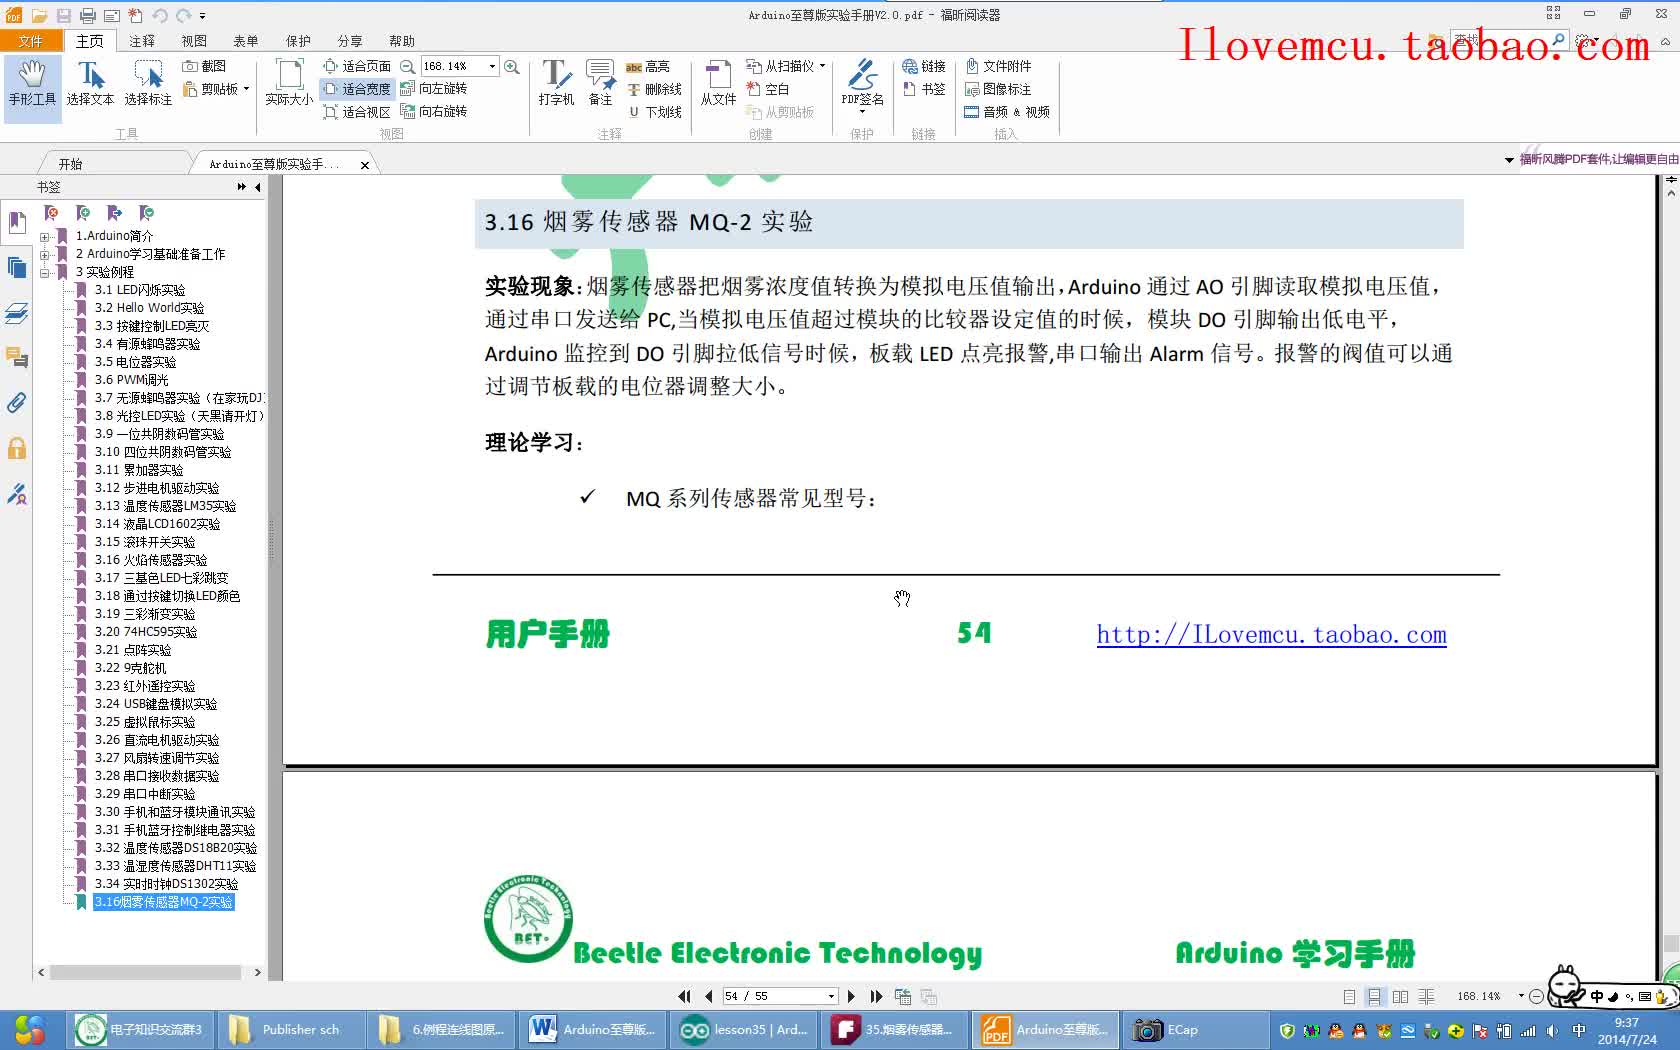The height and width of the screenshot is (1050, 1680).
Task: Select the single page layout mode
Action: pos(1349,996)
